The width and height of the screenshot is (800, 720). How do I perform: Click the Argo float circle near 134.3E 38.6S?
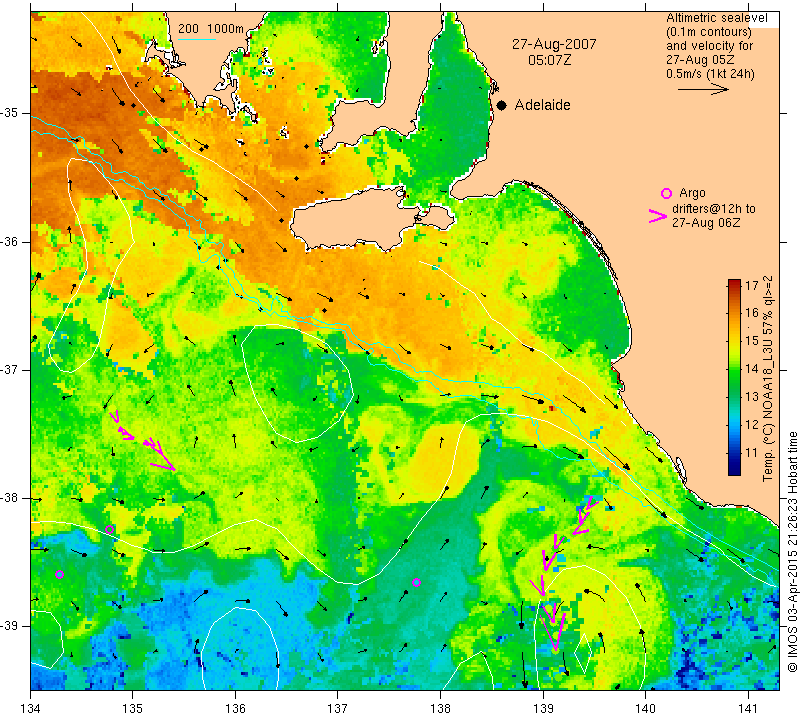point(59,574)
